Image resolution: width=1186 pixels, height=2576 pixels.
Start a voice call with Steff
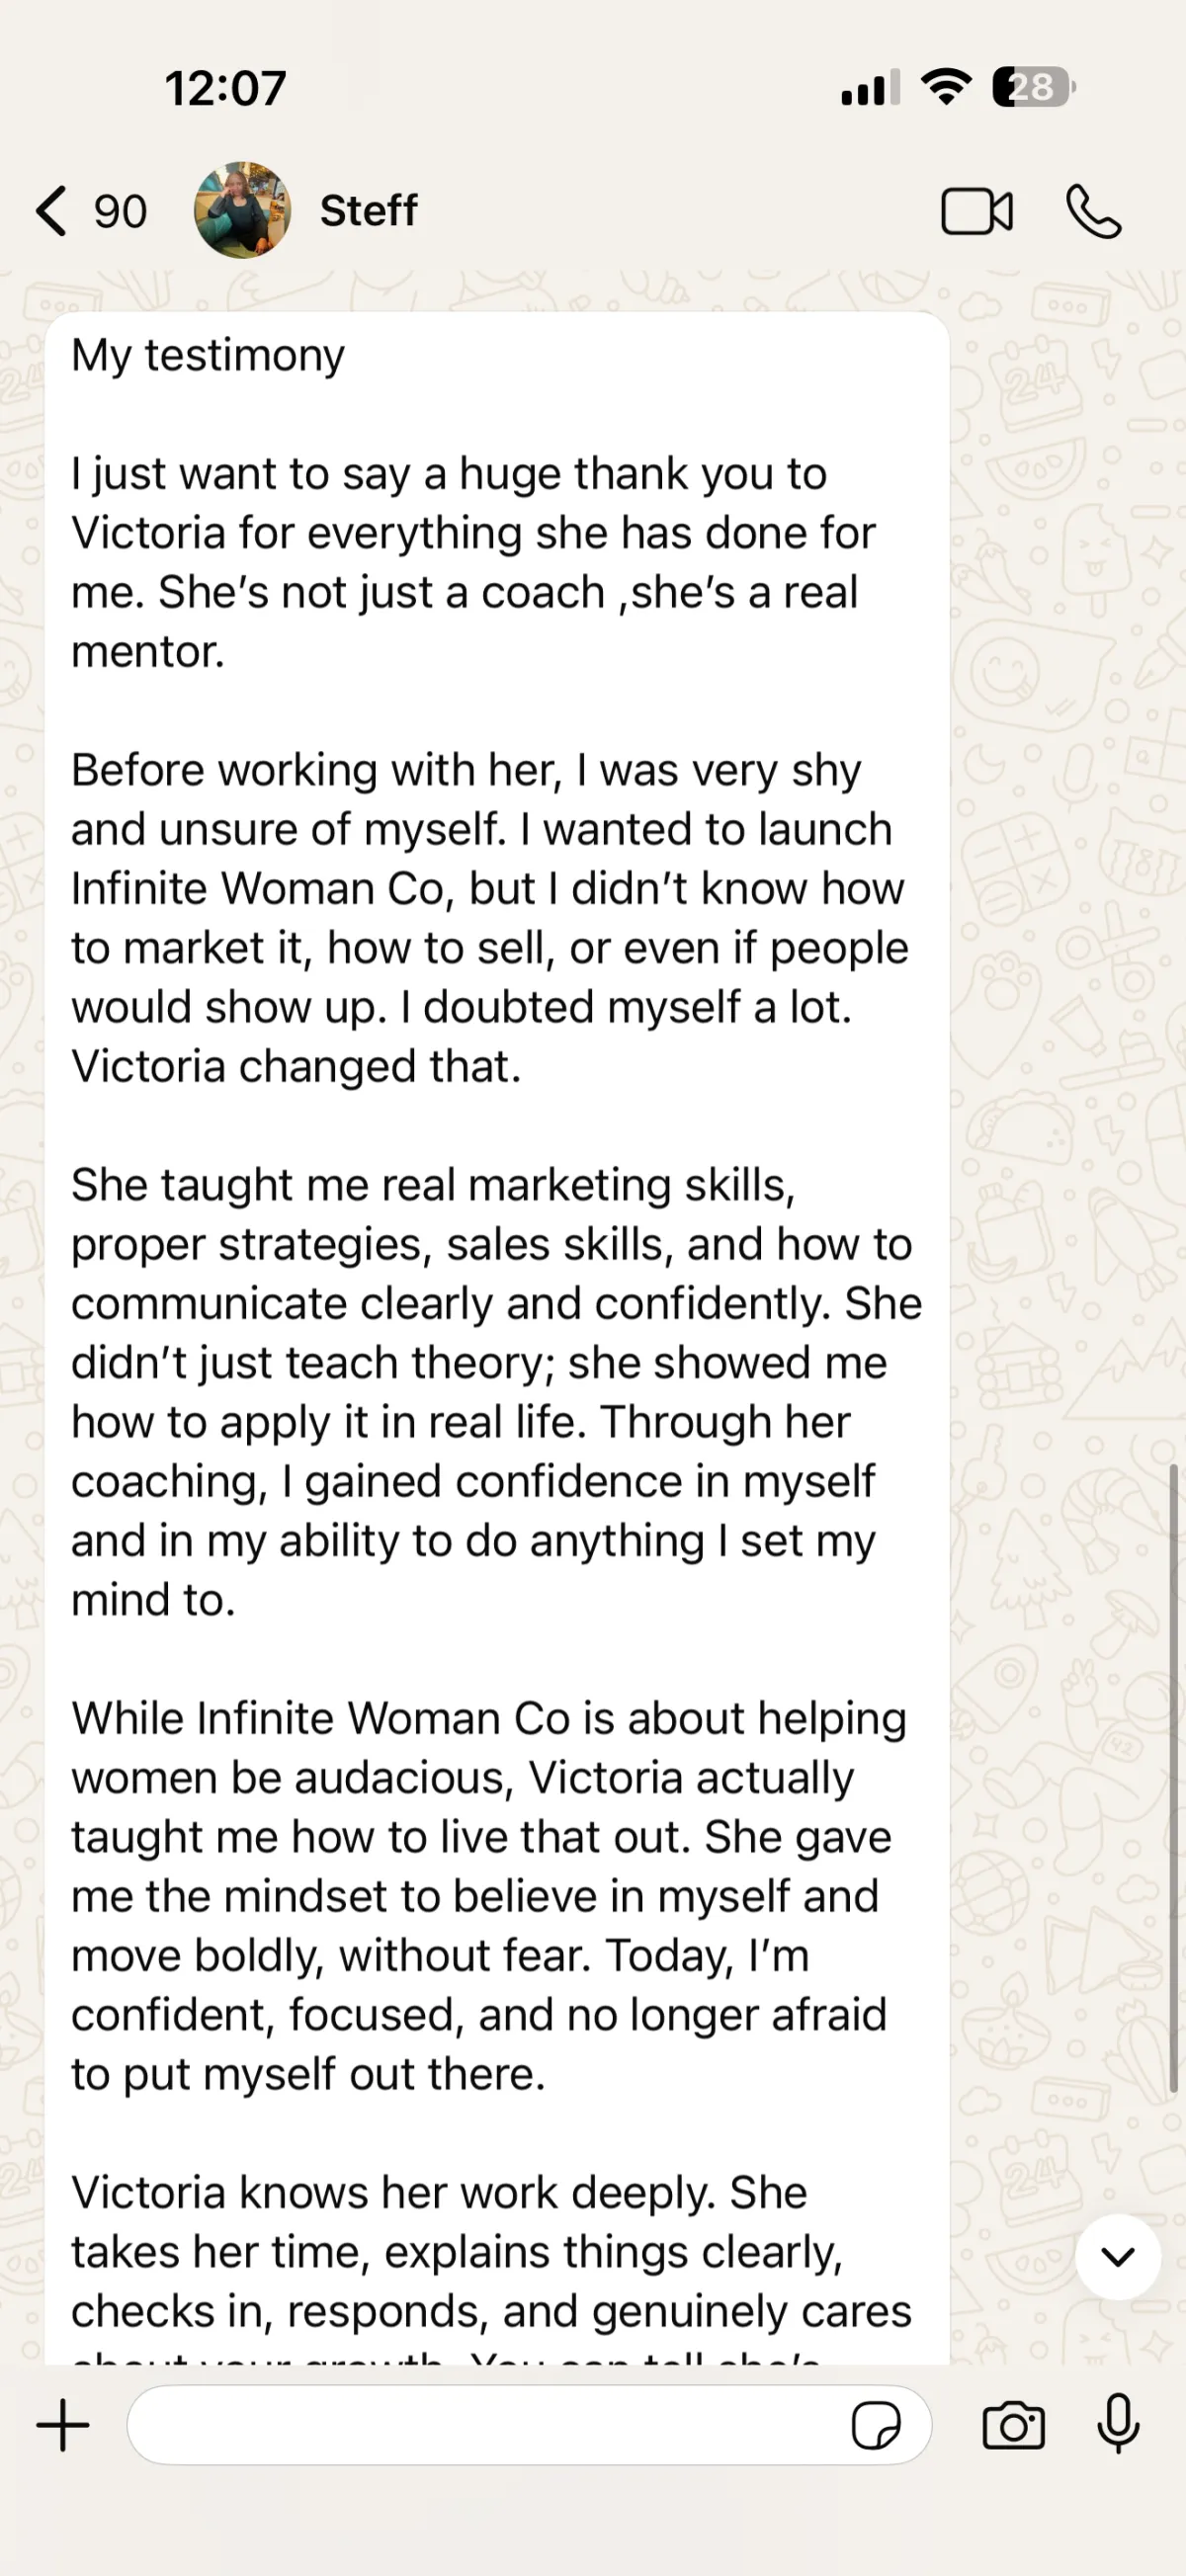coord(1093,212)
